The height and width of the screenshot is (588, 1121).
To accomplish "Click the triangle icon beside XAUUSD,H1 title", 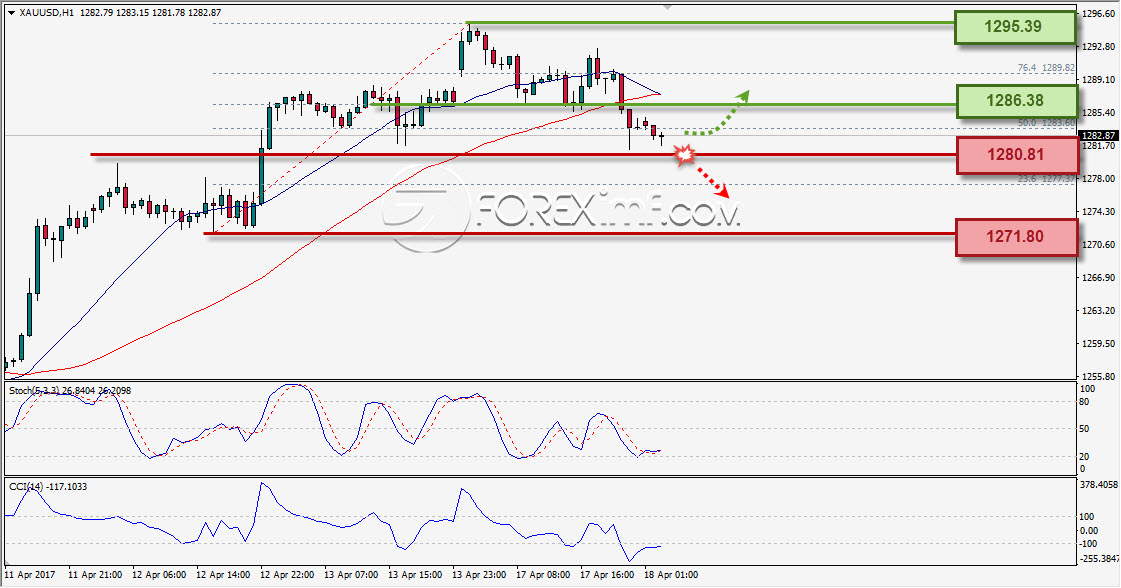I will pos(11,13).
